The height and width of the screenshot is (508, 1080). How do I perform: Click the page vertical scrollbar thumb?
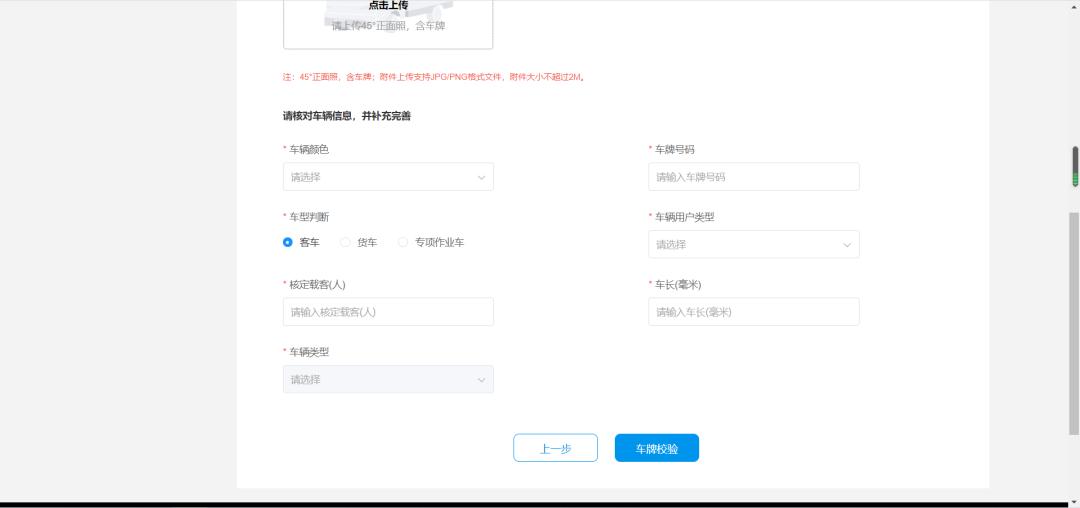coord(1074,324)
